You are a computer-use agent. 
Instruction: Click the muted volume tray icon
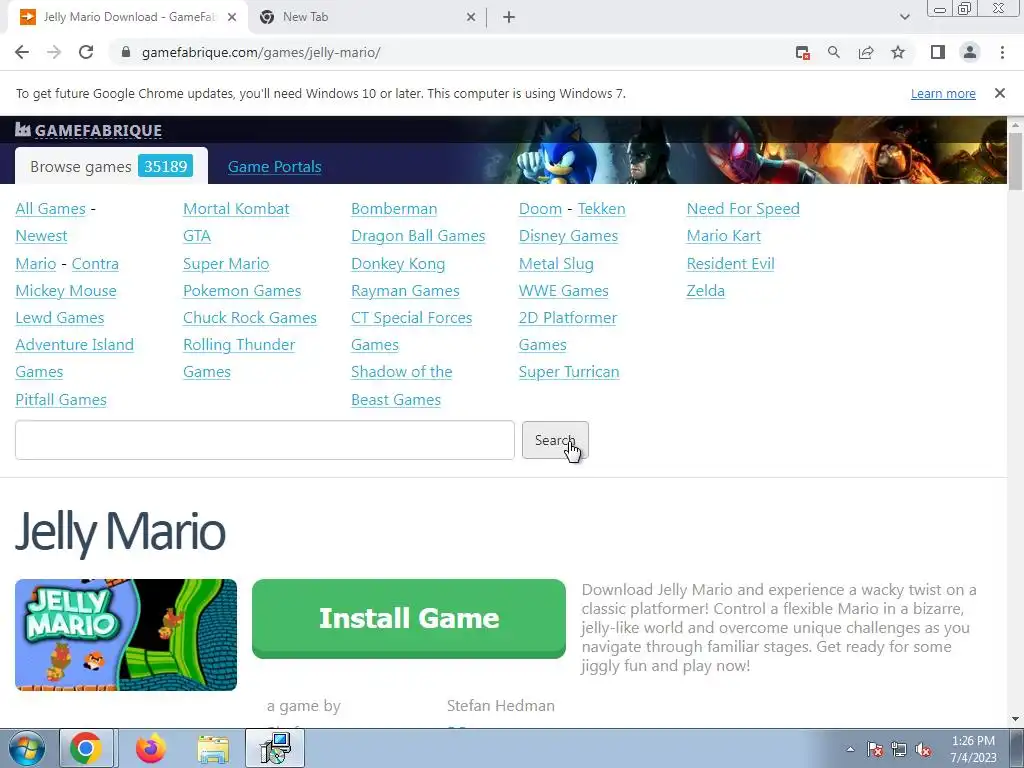point(923,750)
